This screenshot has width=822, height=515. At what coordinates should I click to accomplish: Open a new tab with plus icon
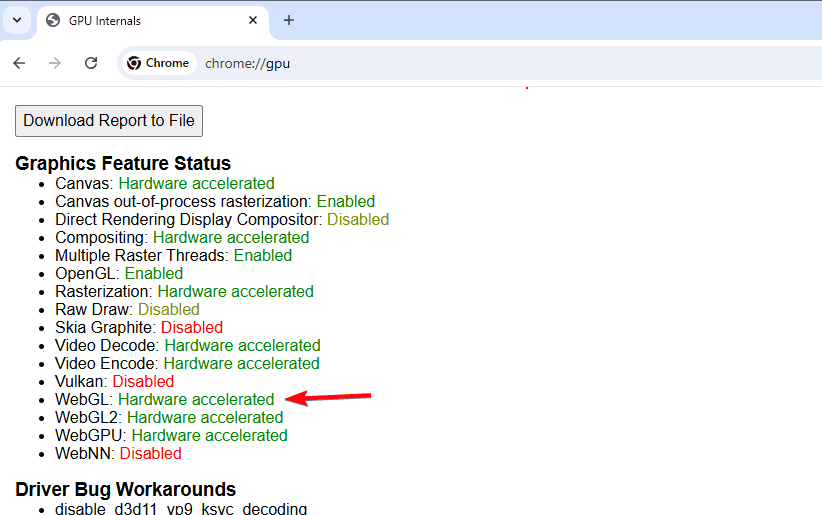point(289,20)
